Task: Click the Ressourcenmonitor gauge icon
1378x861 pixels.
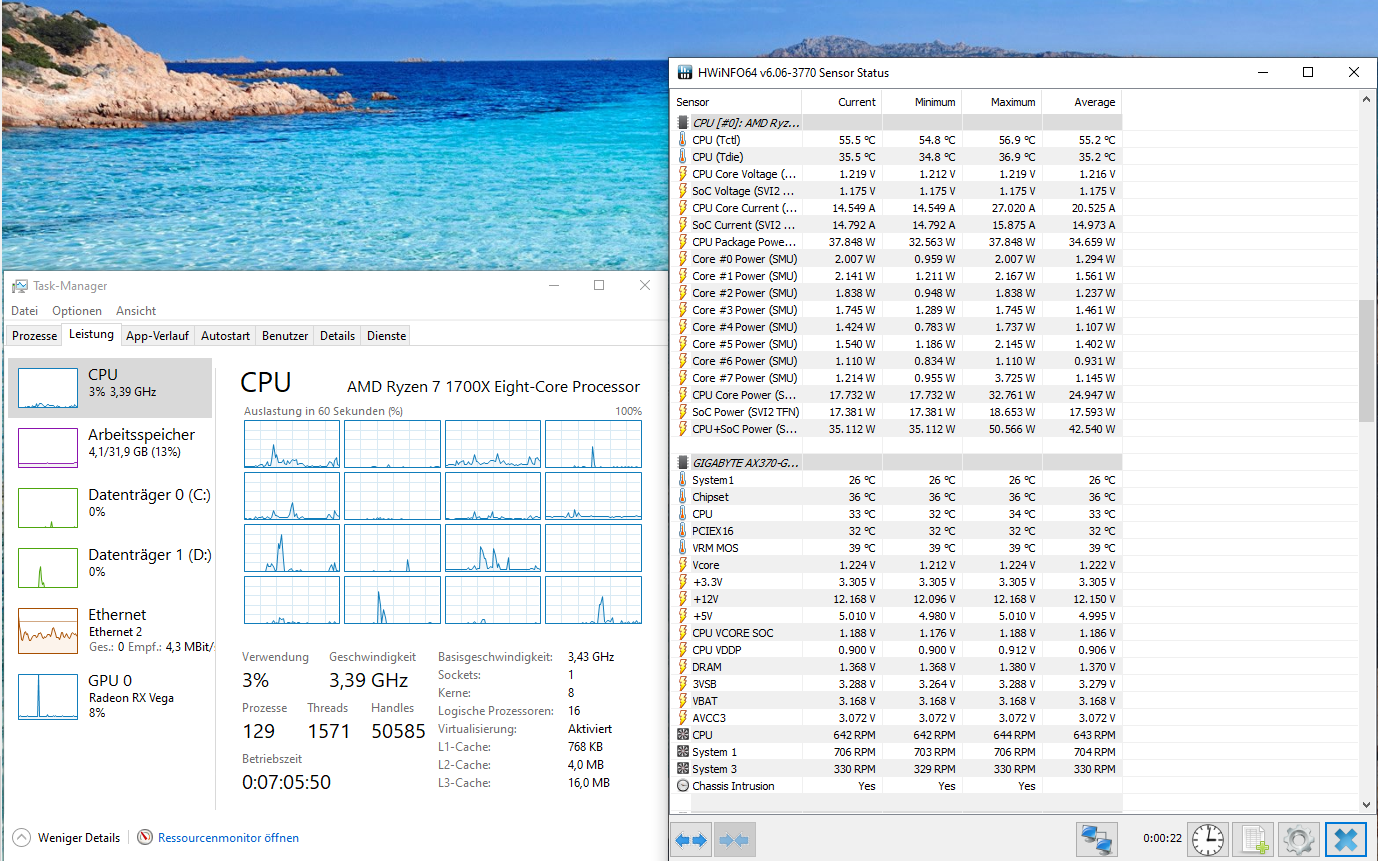Action: pyautogui.click(x=145, y=838)
